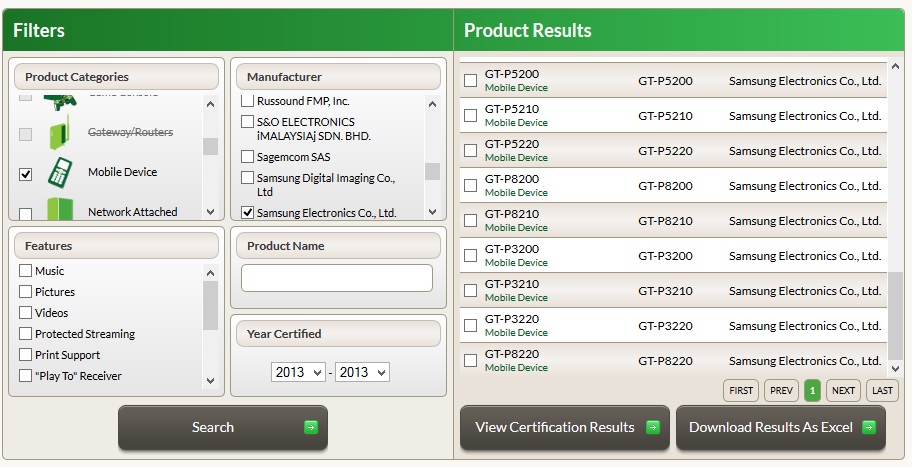Click the green arrow icon on Search
Image resolution: width=912 pixels, height=467 pixels.
click(x=311, y=427)
